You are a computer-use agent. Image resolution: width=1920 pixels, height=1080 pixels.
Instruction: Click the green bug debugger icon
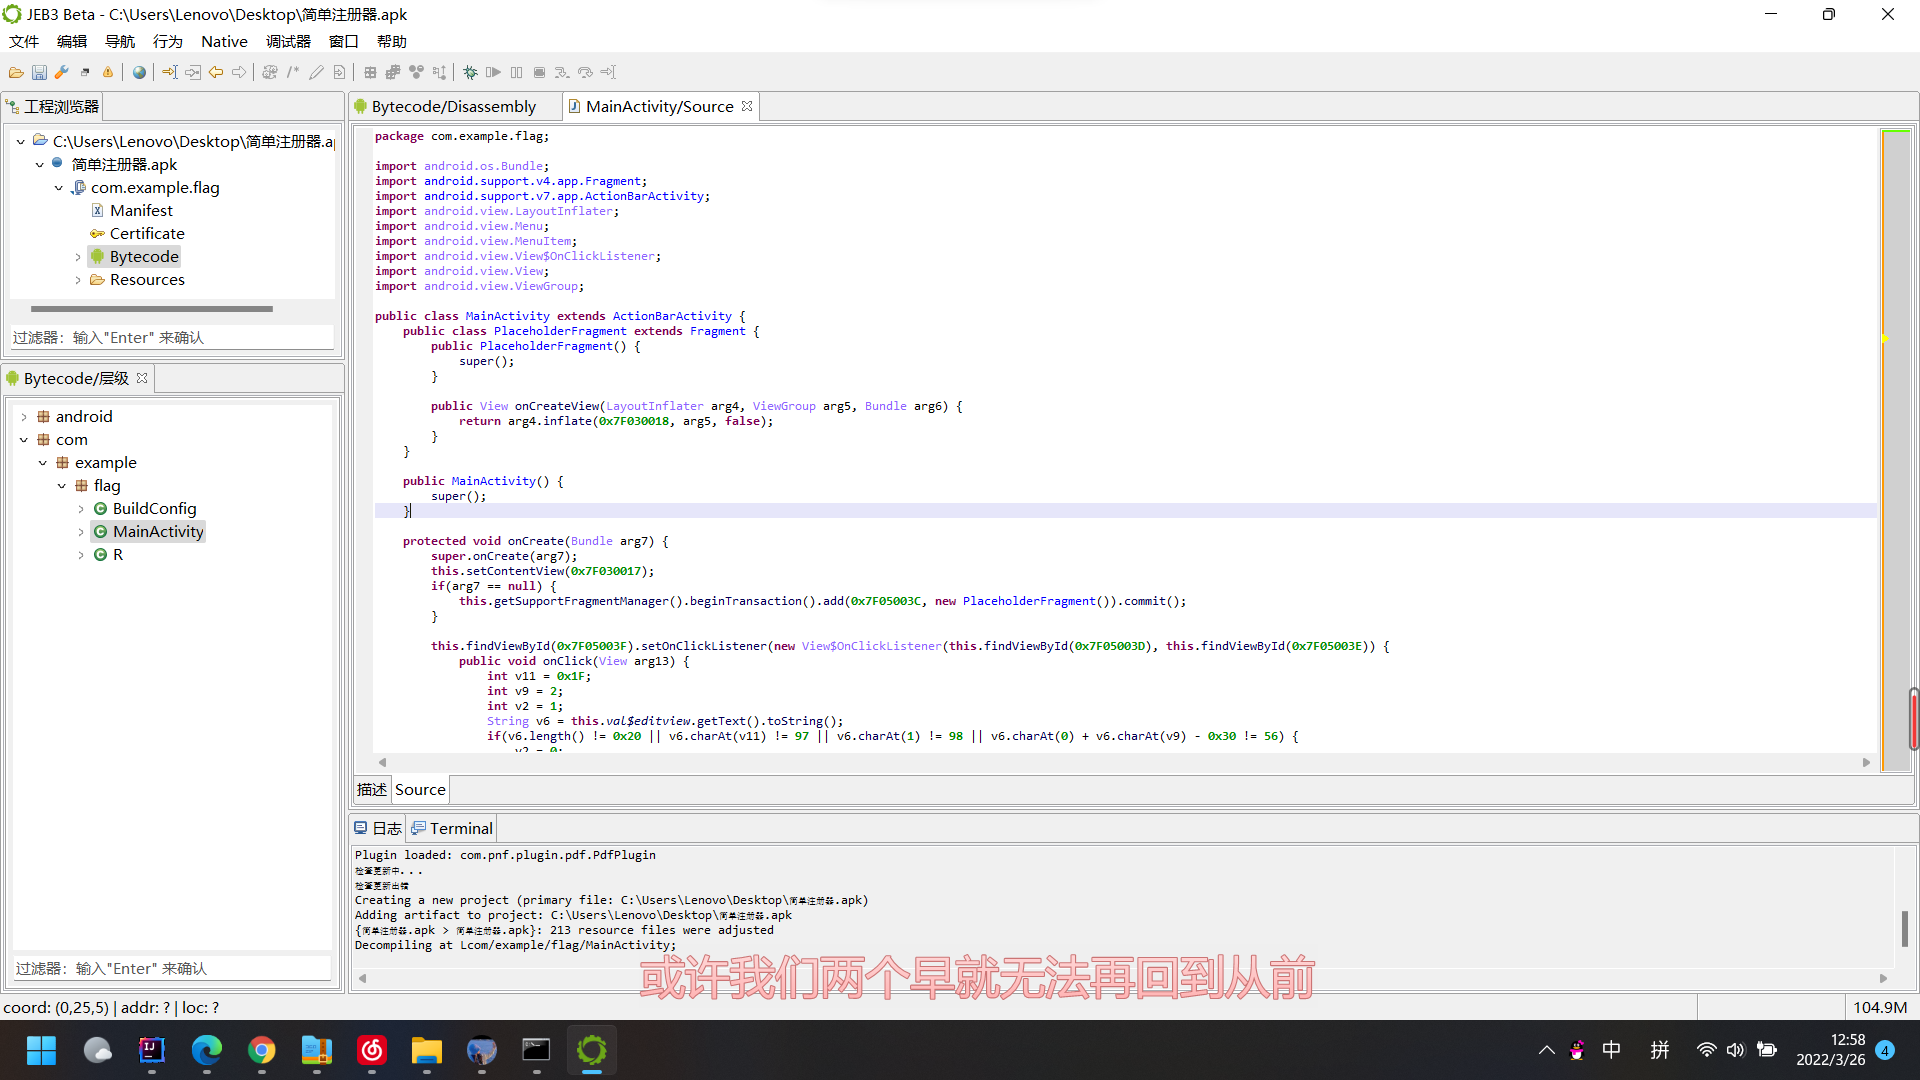point(470,72)
